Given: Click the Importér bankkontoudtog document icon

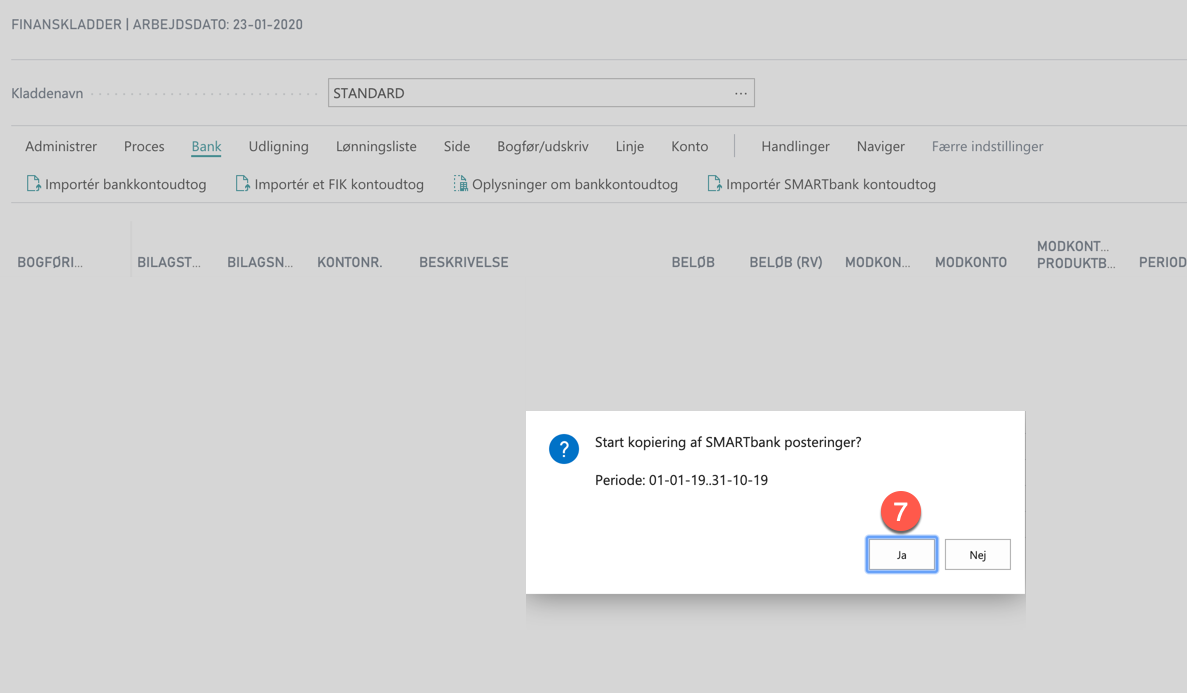Looking at the screenshot, I should click(x=33, y=183).
